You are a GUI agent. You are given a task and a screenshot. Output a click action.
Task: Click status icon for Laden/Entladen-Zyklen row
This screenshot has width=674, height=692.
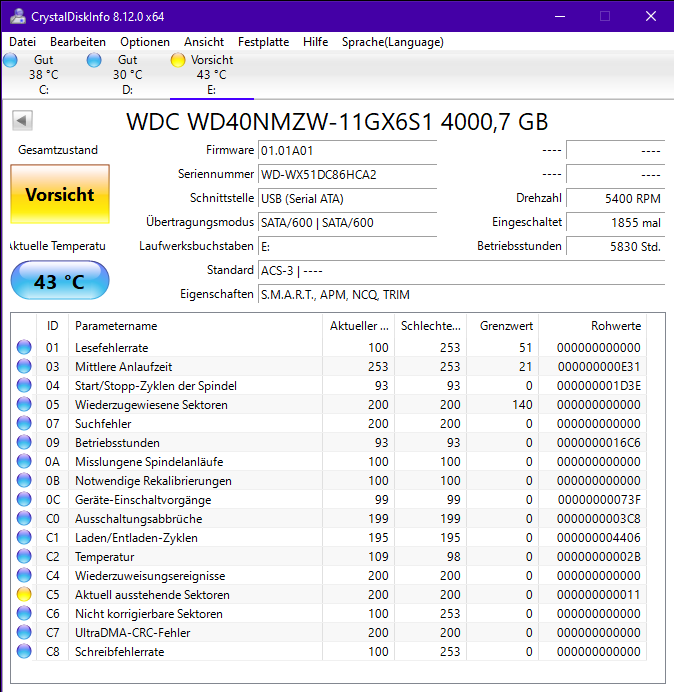point(24,537)
